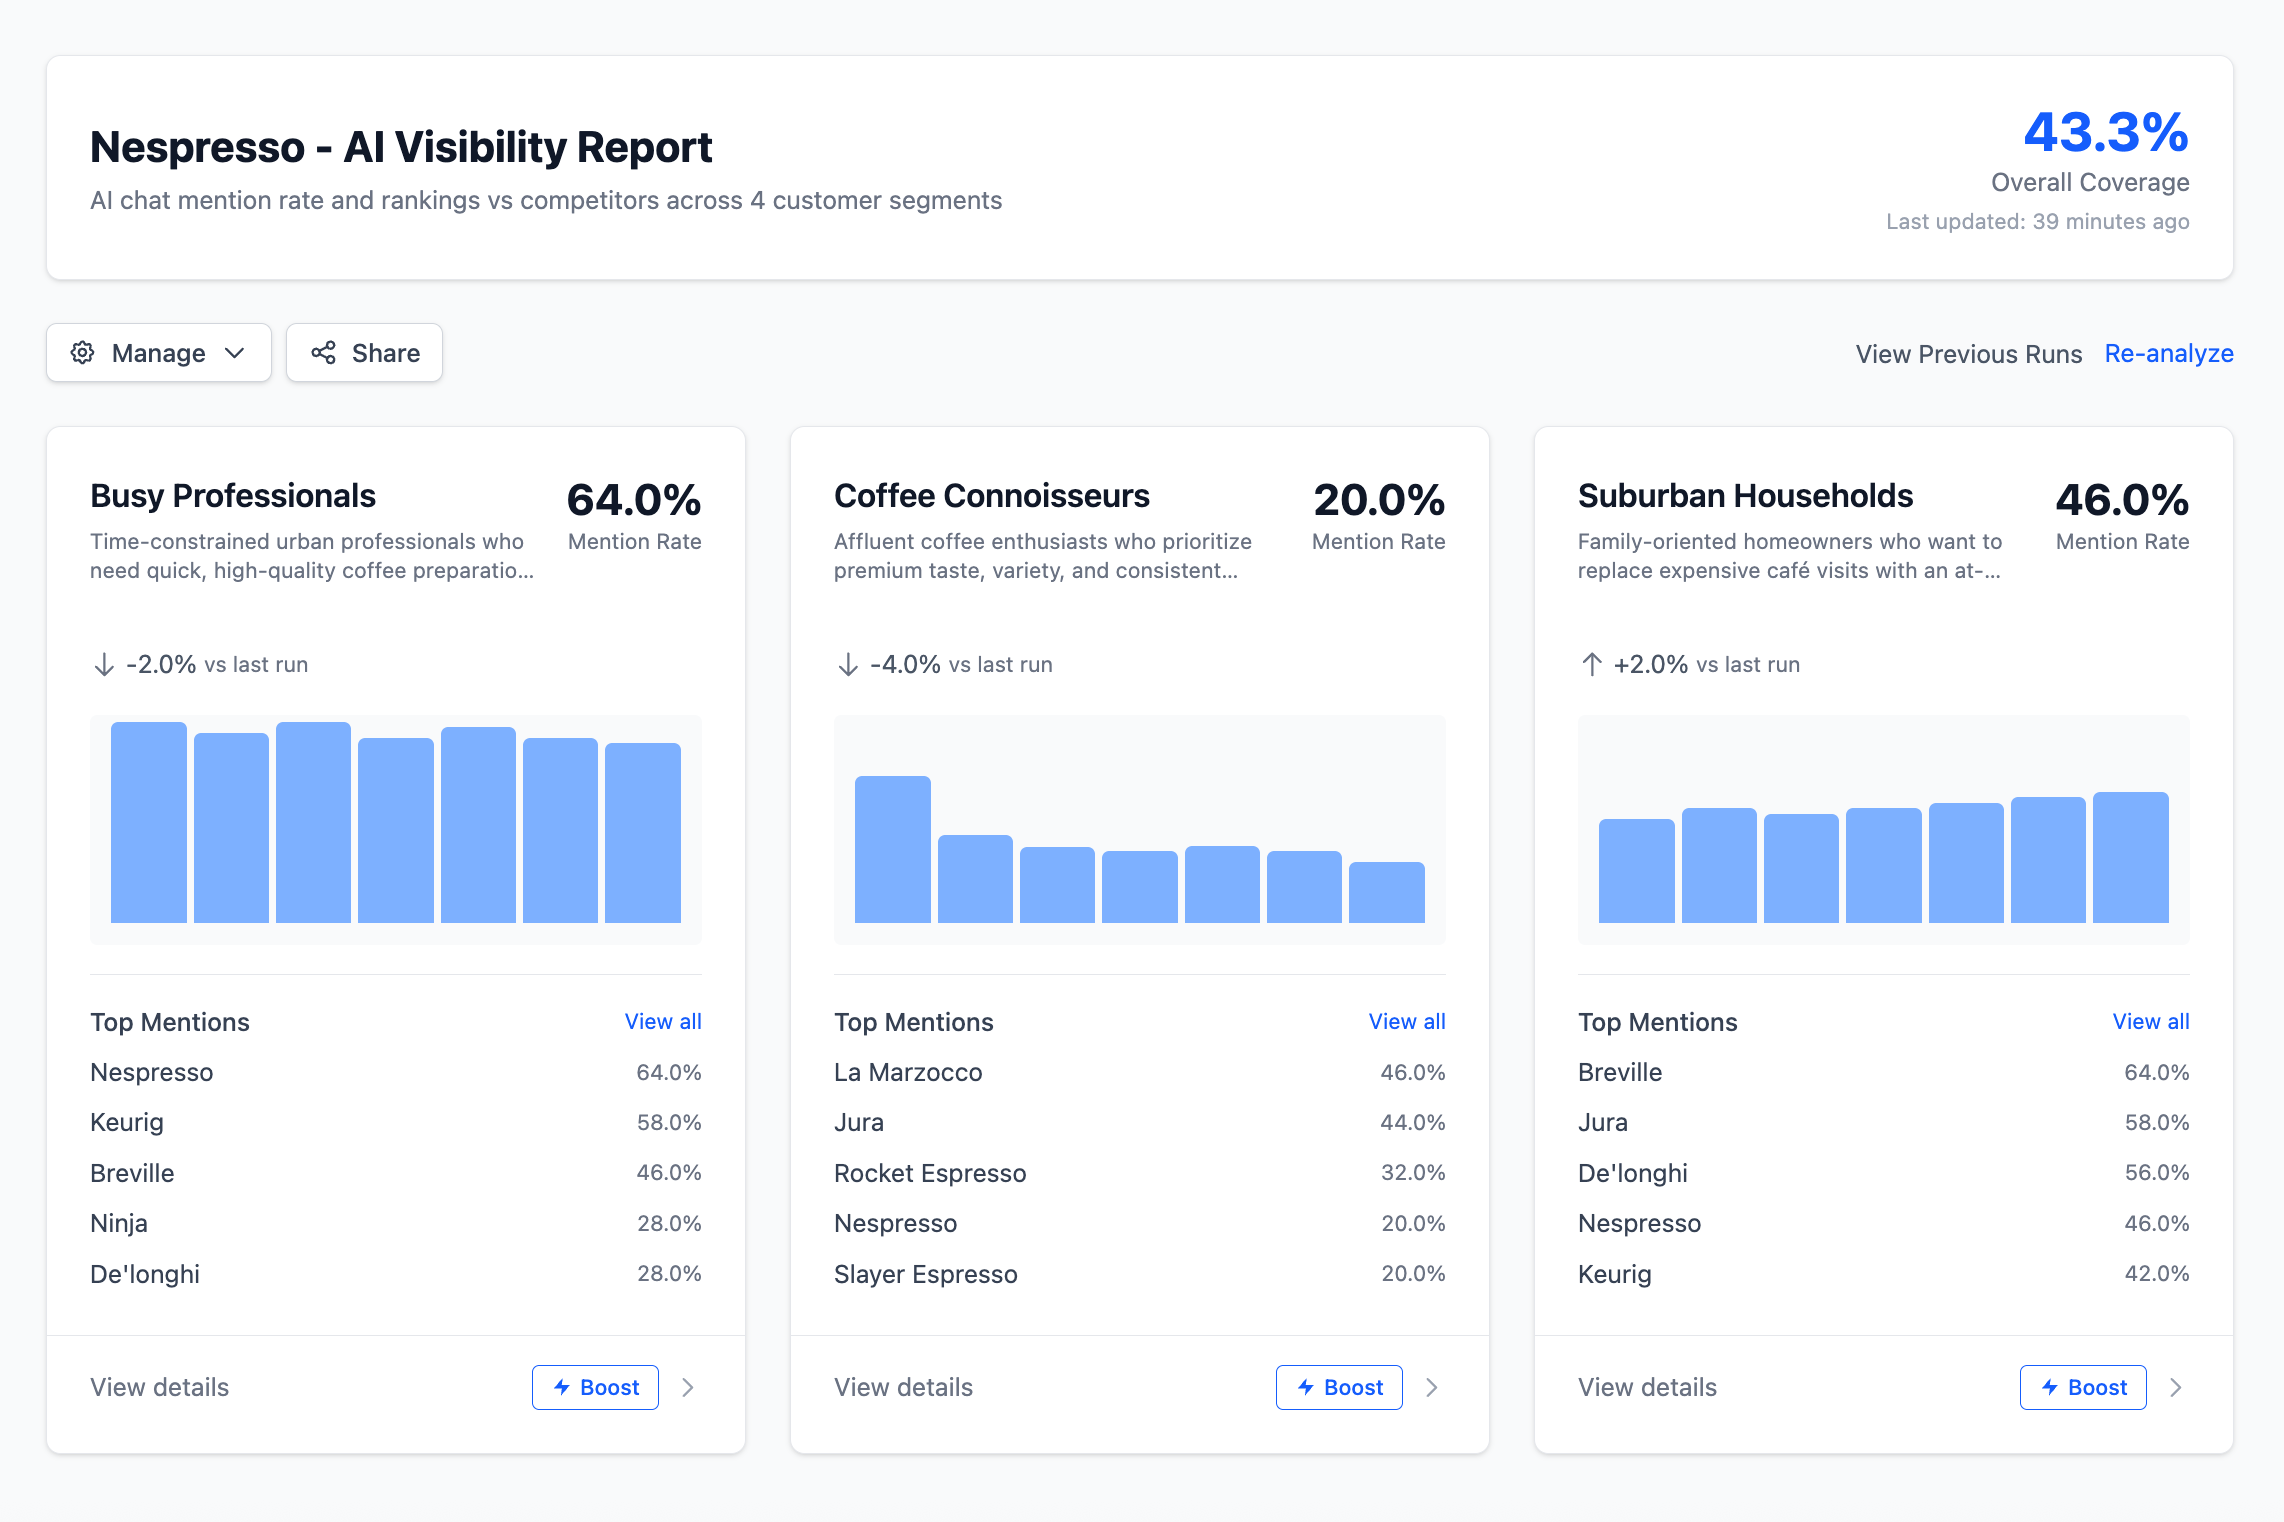
Task: Click the Share network icon
Action: (x=323, y=353)
